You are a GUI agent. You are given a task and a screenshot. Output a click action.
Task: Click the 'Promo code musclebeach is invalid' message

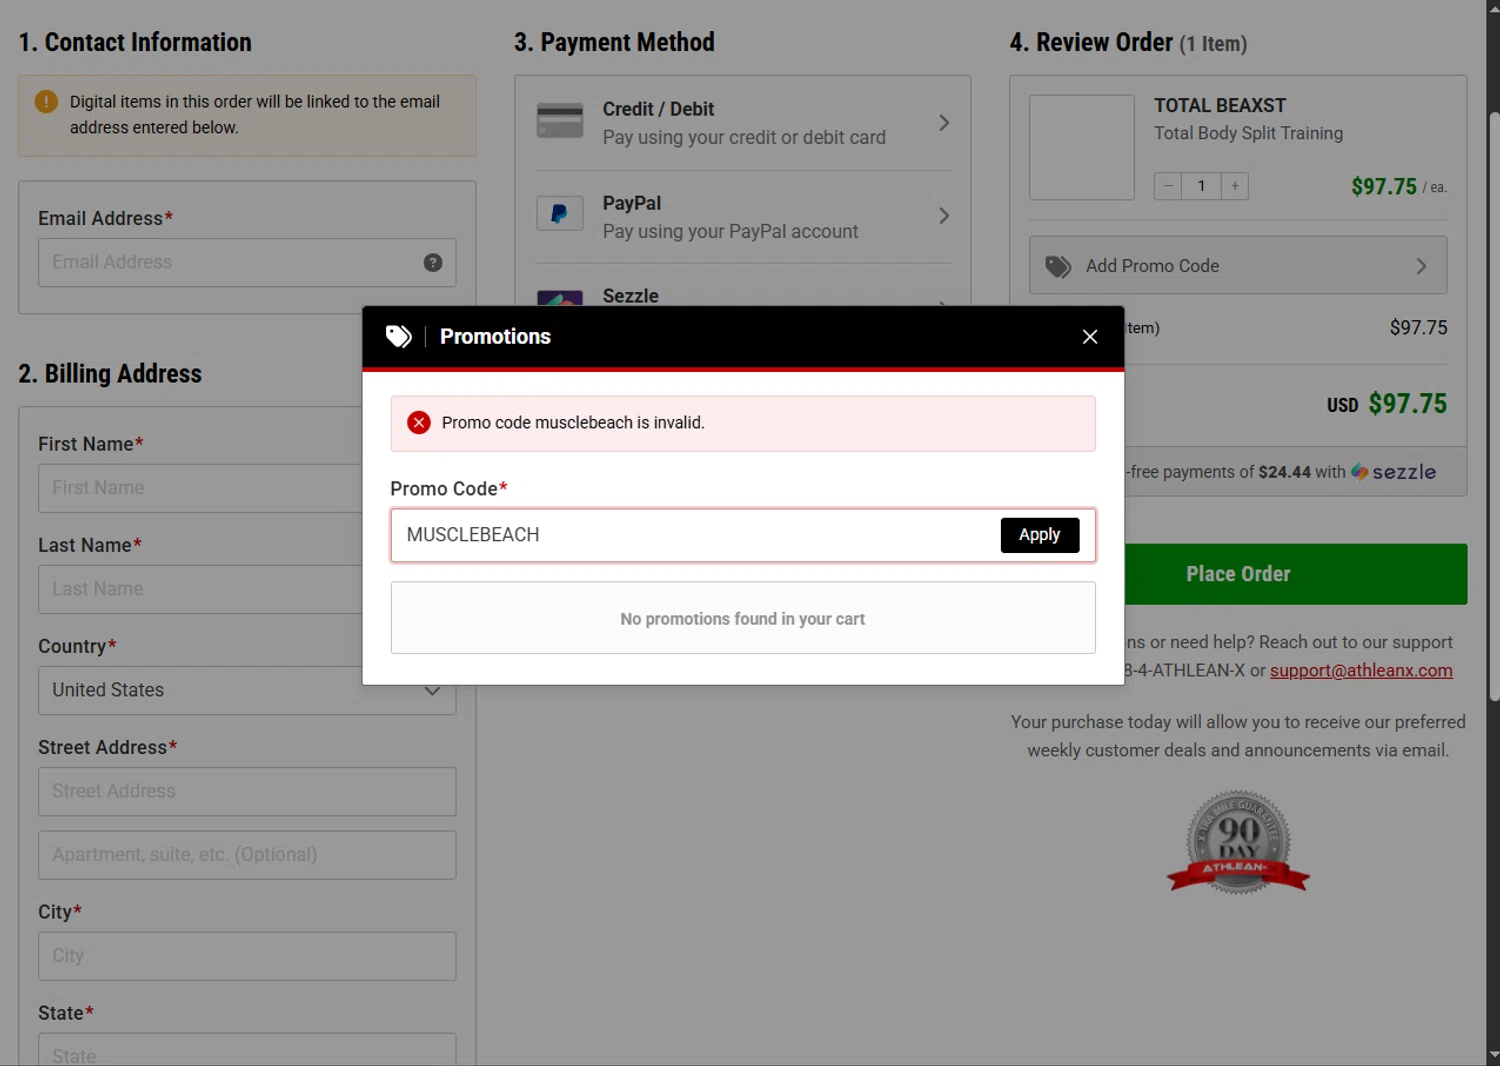pyautogui.click(x=573, y=423)
